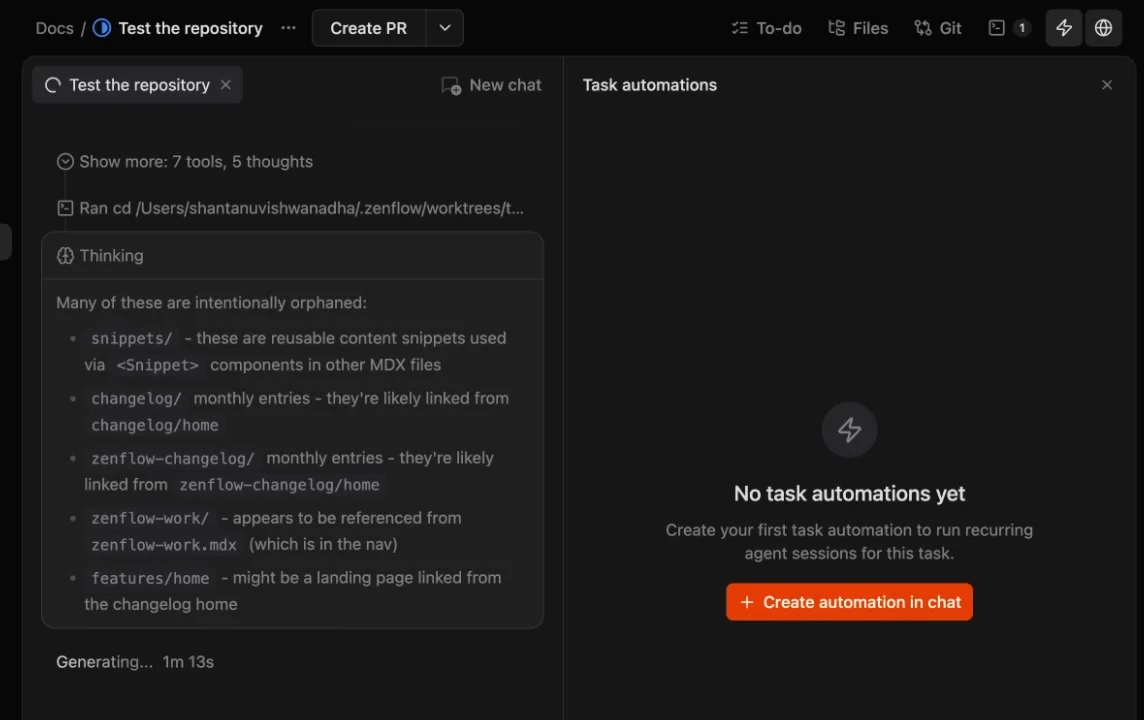Image resolution: width=1144 pixels, height=720 pixels.
Task: Start a New chat
Action: click(491, 85)
